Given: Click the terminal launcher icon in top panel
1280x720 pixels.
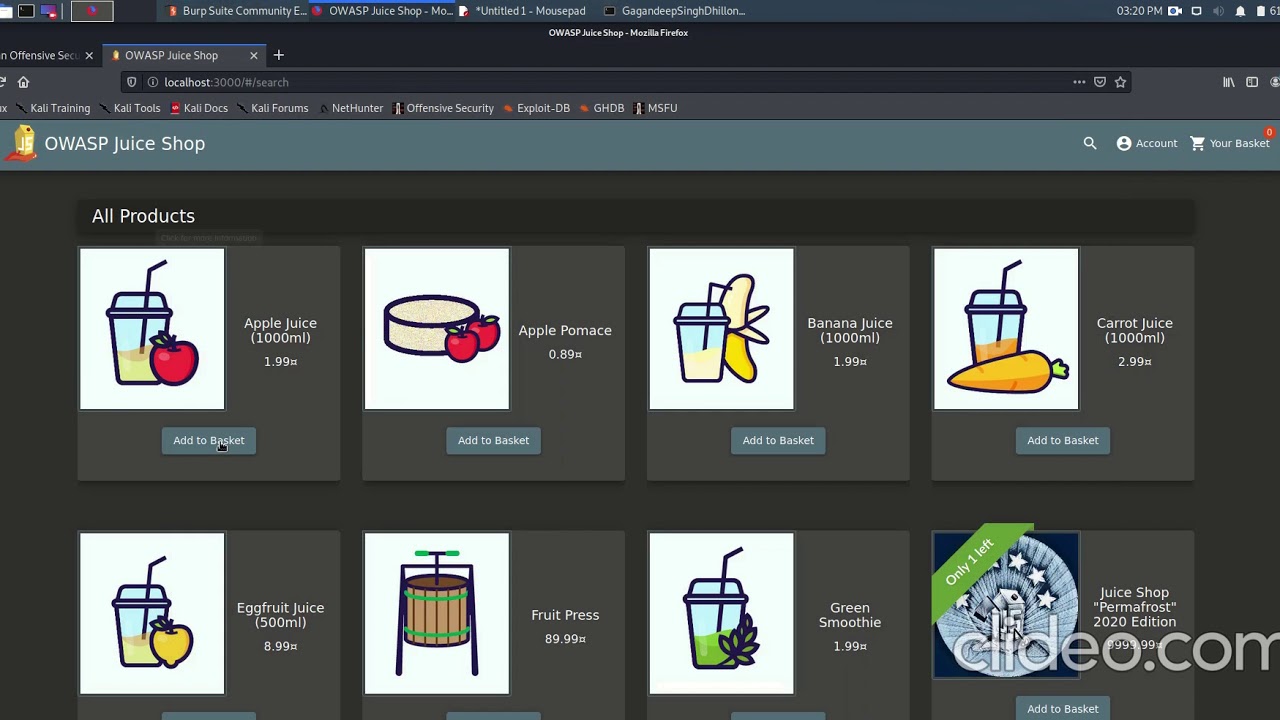Looking at the screenshot, I should [27, 11].
